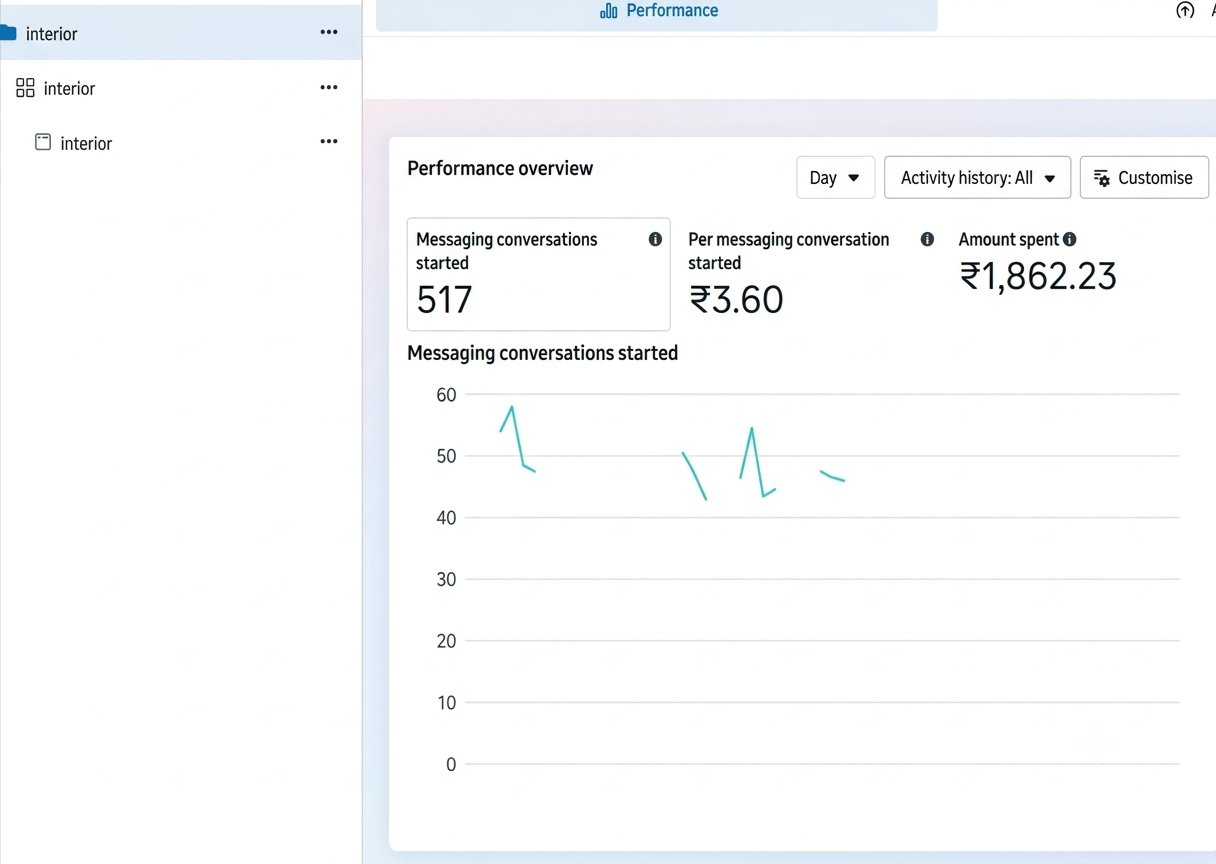The image size is (1216, 864).
Task: Click the four-square grid icon beside interior
Action: click(x=26, y=88)
